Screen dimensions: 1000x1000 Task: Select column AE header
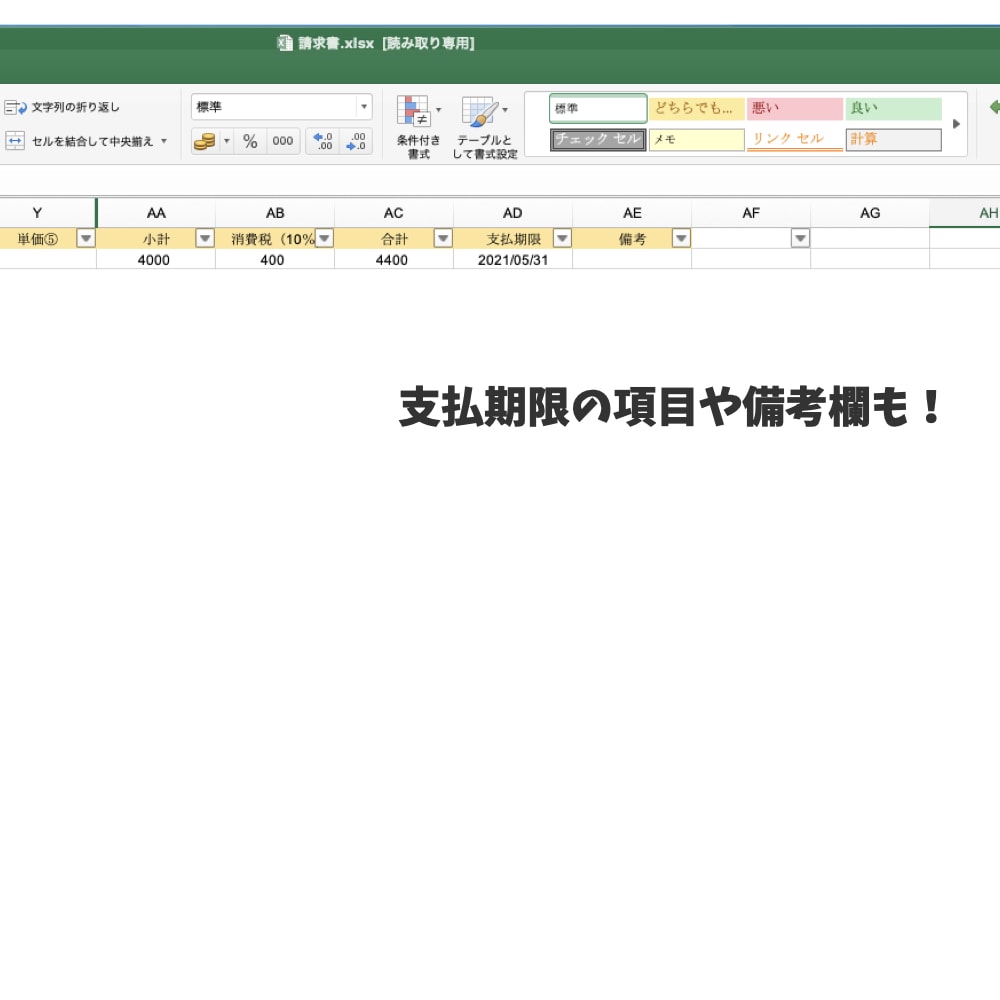[632, 213]
